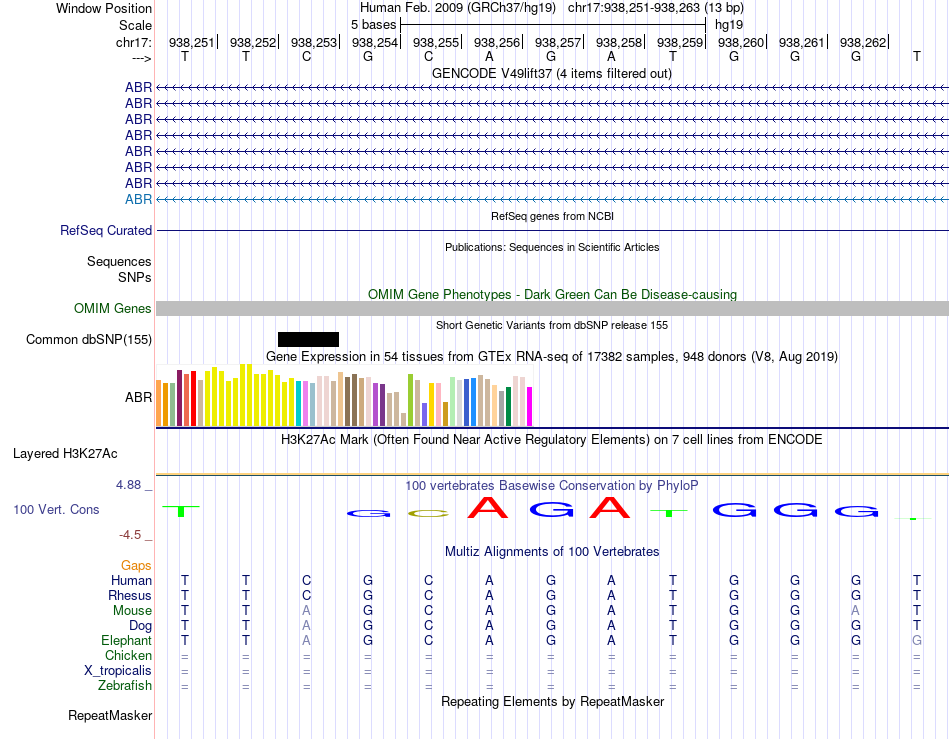
Task: Click the Chicken alignment row label
Action: point(128,655)
